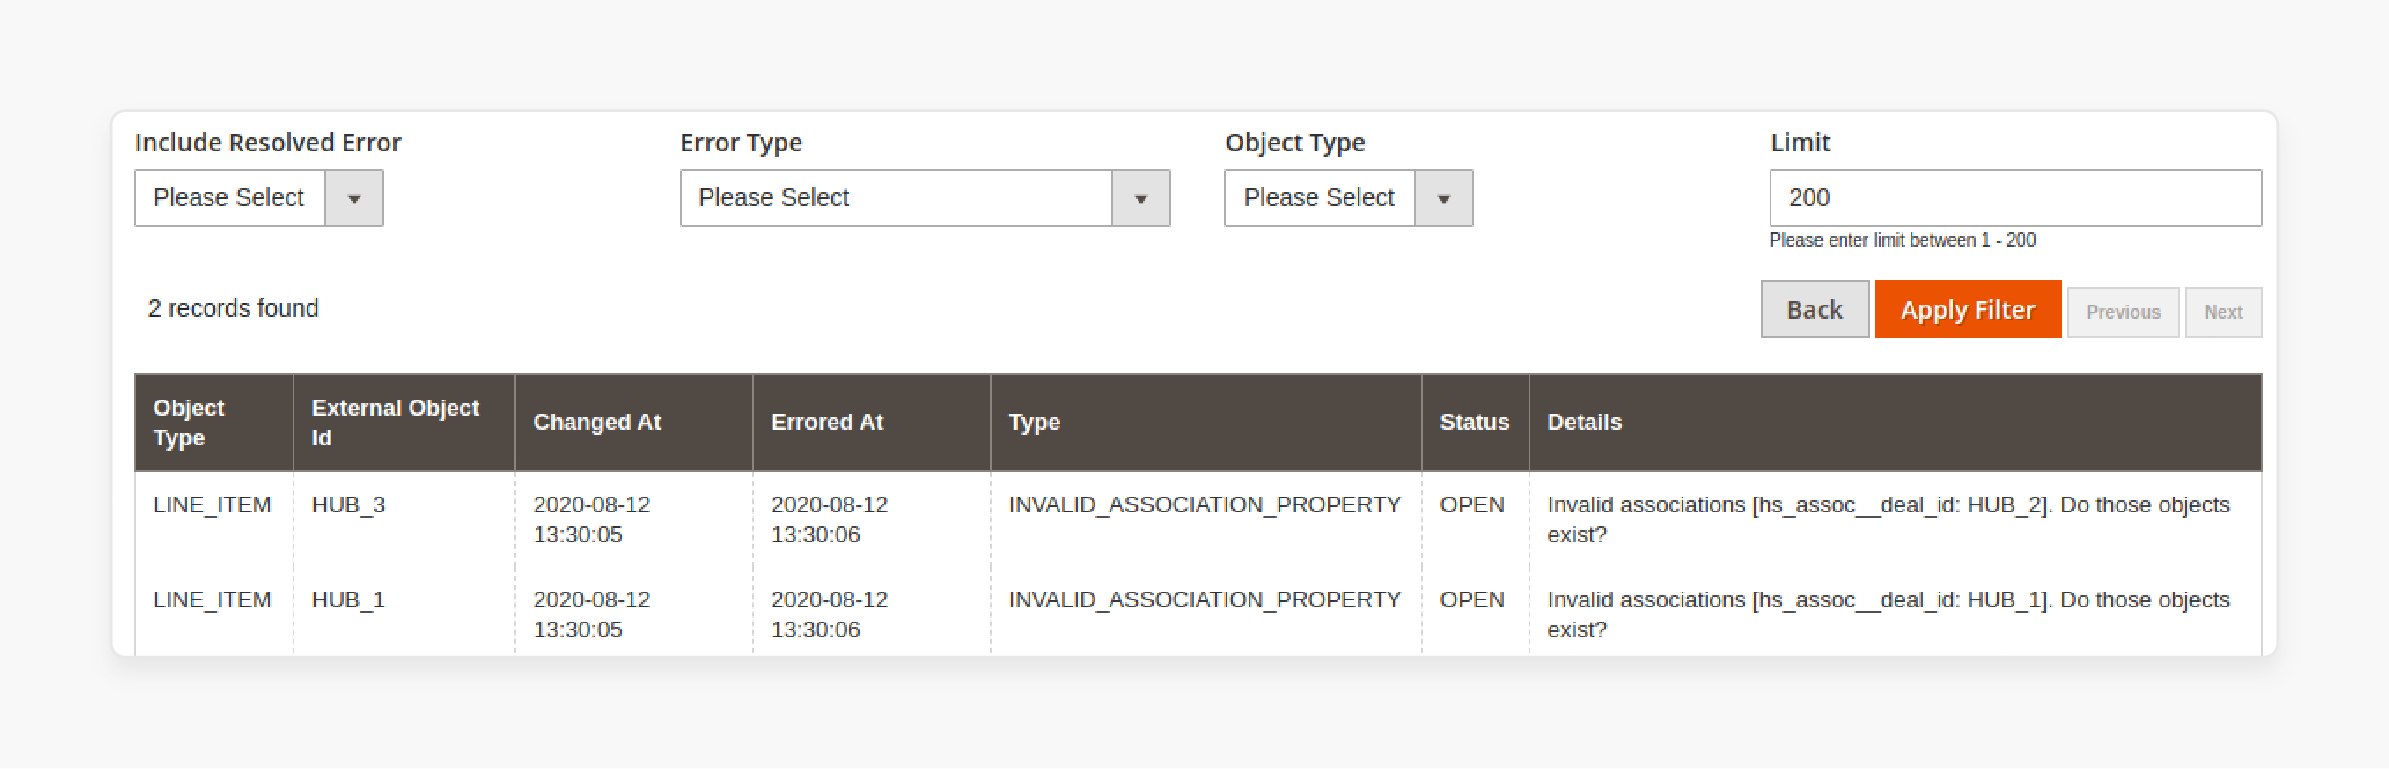
Task: Open the Error Type dropdown
Action: click(x=925, y=198)
